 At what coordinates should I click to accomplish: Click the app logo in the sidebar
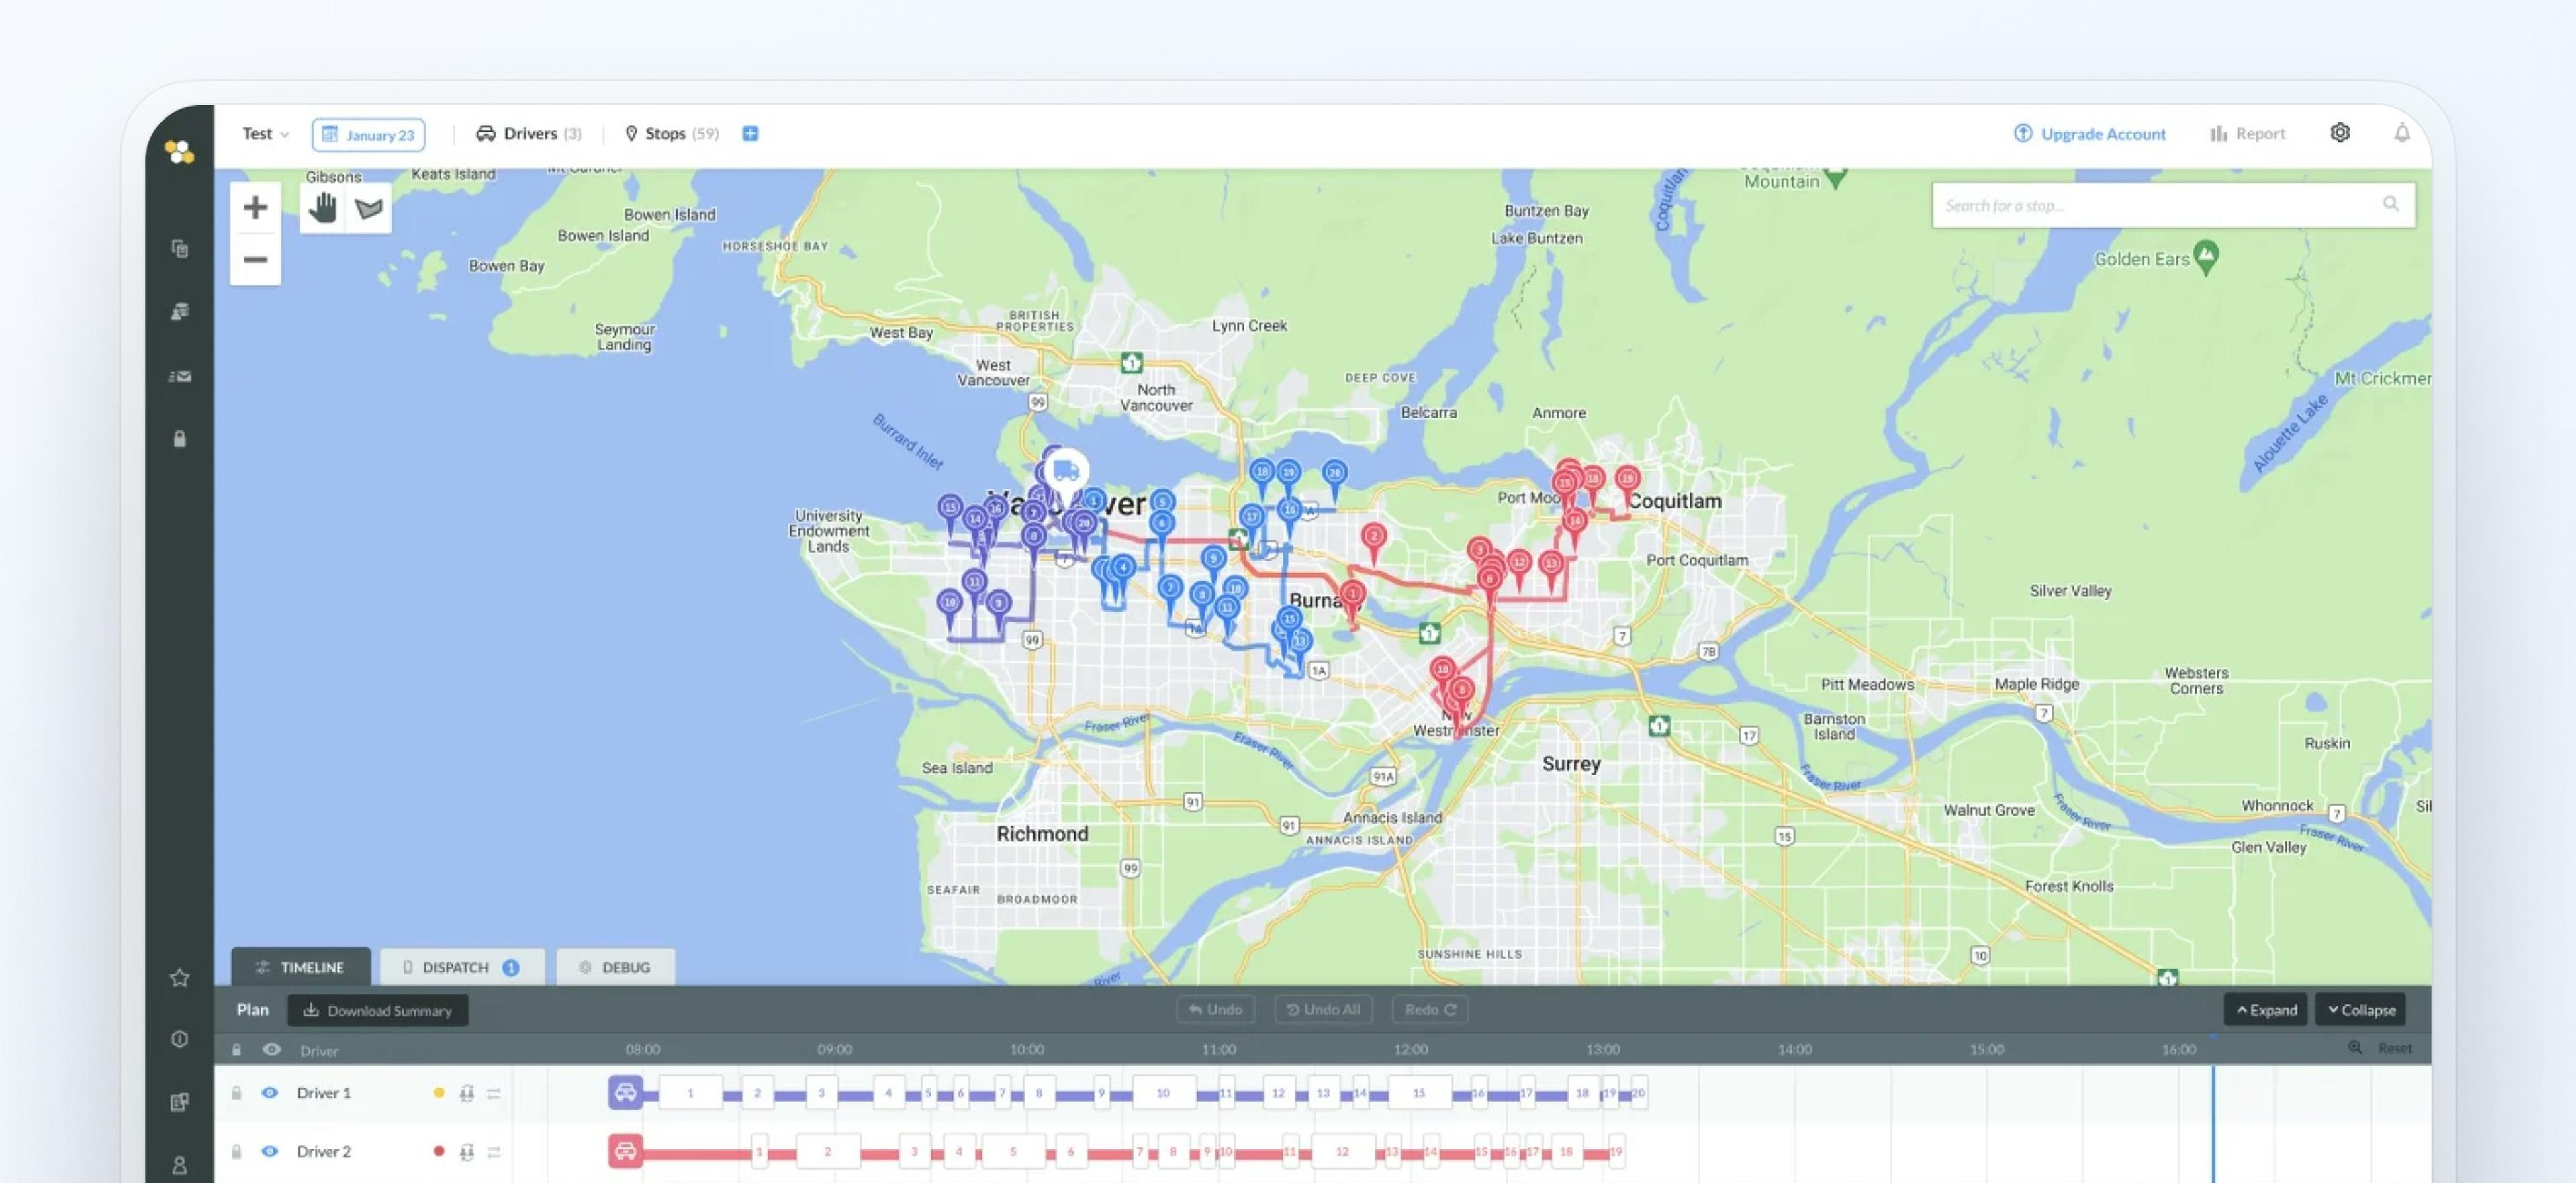tap(179, 152)
